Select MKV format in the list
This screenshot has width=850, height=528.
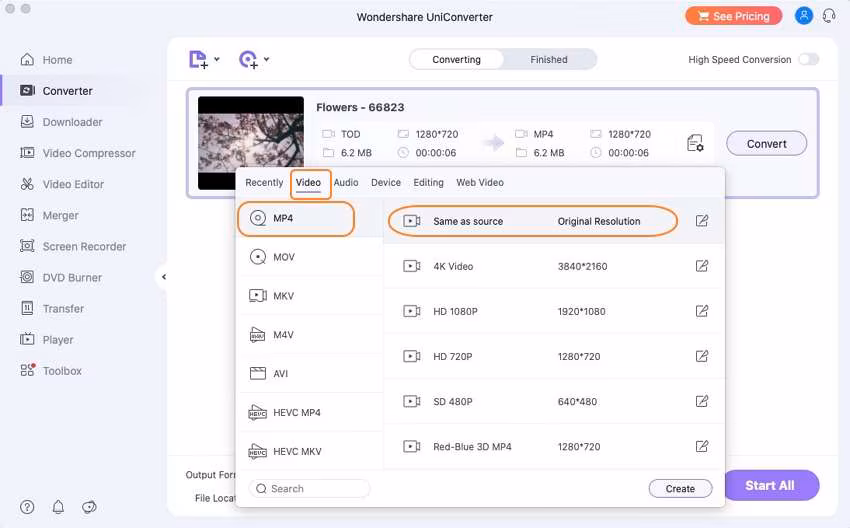pos(310,296)
